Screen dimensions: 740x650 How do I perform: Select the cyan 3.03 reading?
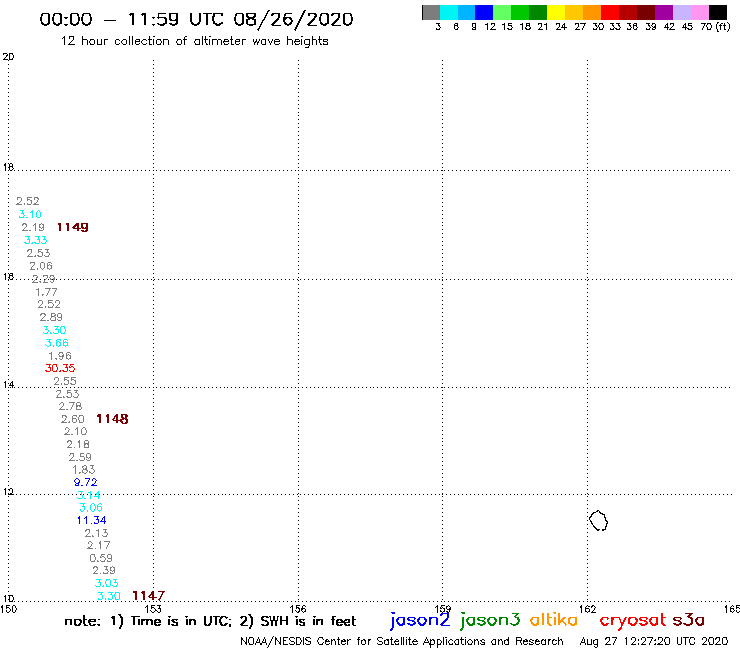107,583
